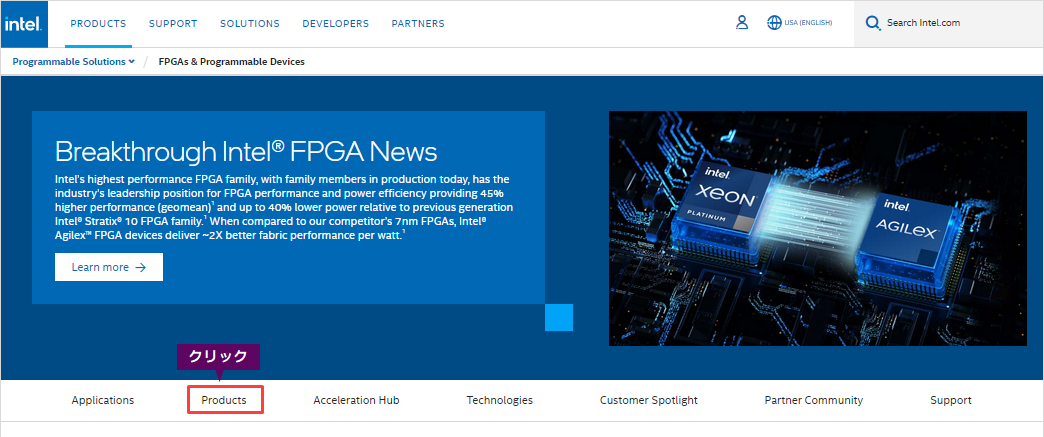
Task: Click the Learn more button
Action: [x=109, y=267]
